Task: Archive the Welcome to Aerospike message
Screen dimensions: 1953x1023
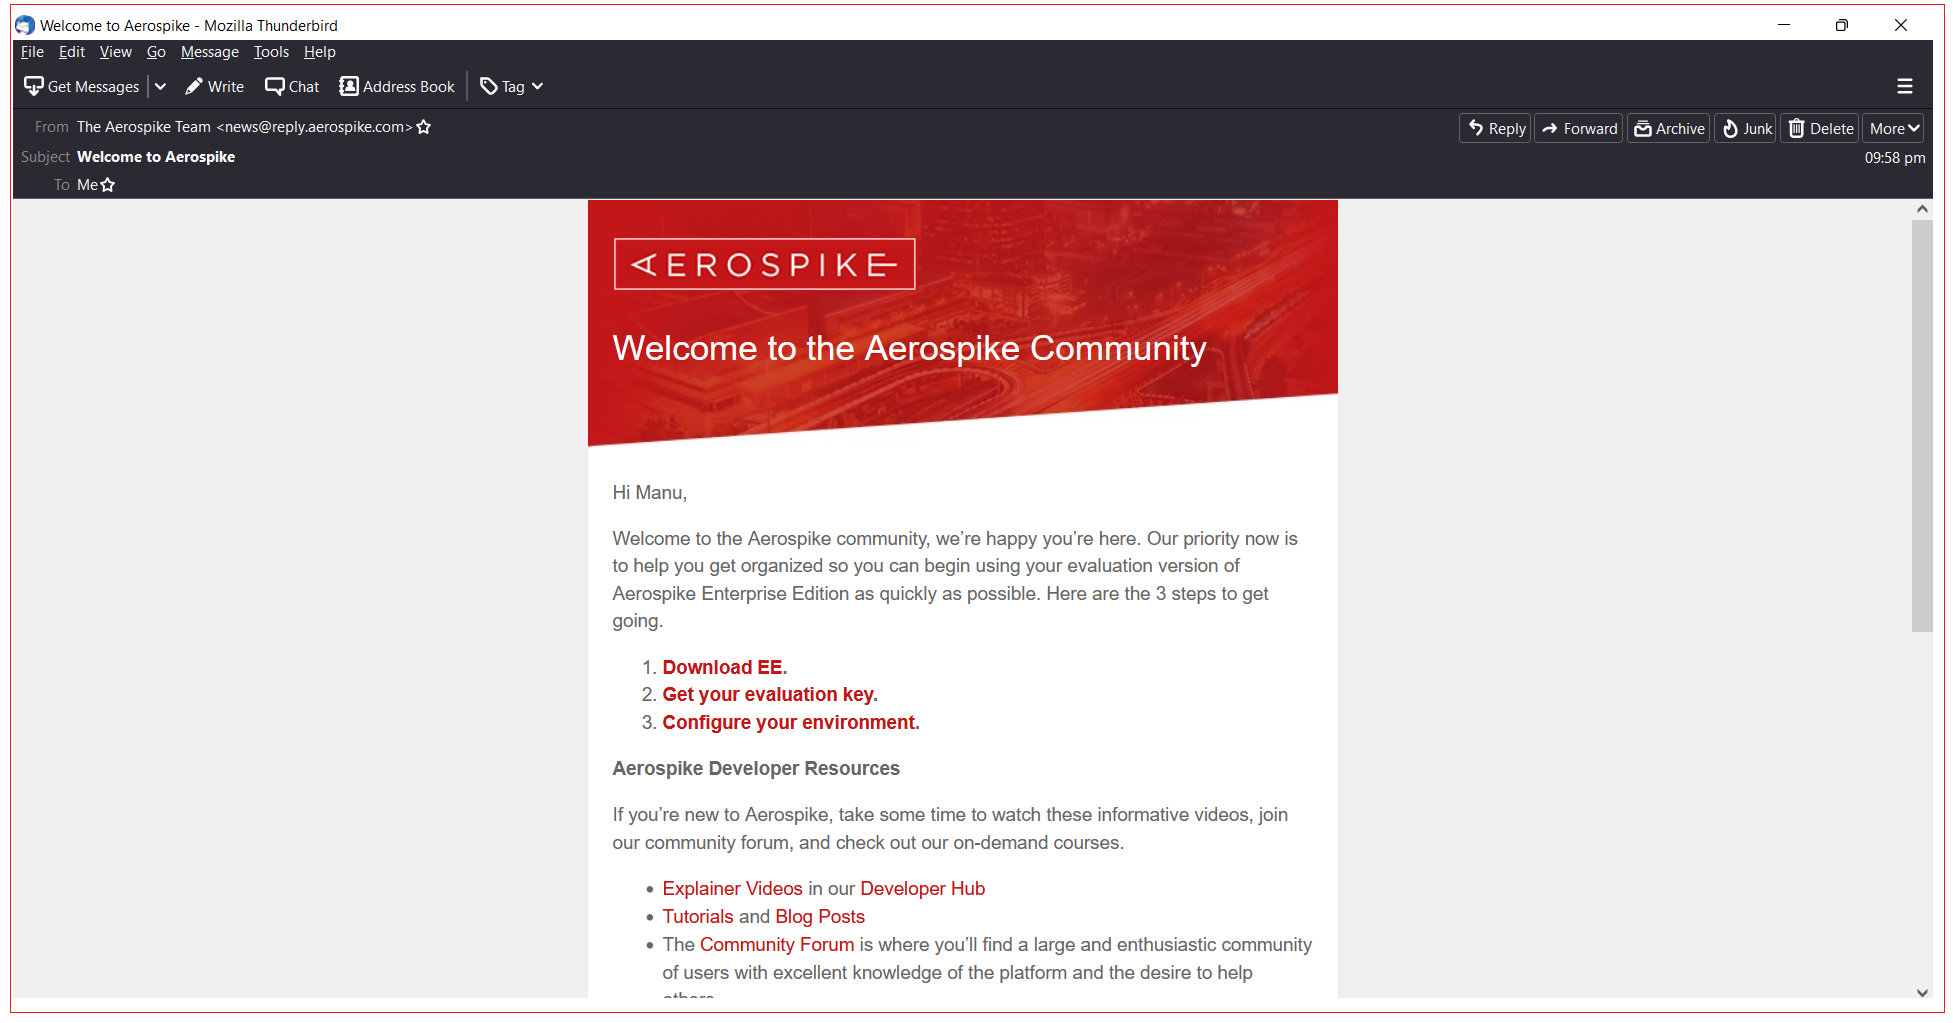Action: point(1669,128)
